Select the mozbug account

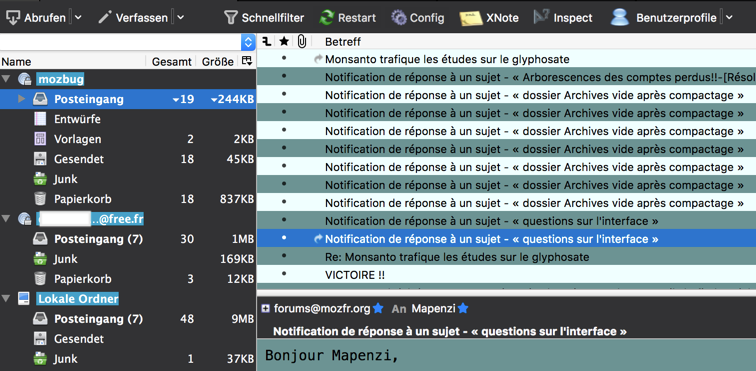pos(60,79)
